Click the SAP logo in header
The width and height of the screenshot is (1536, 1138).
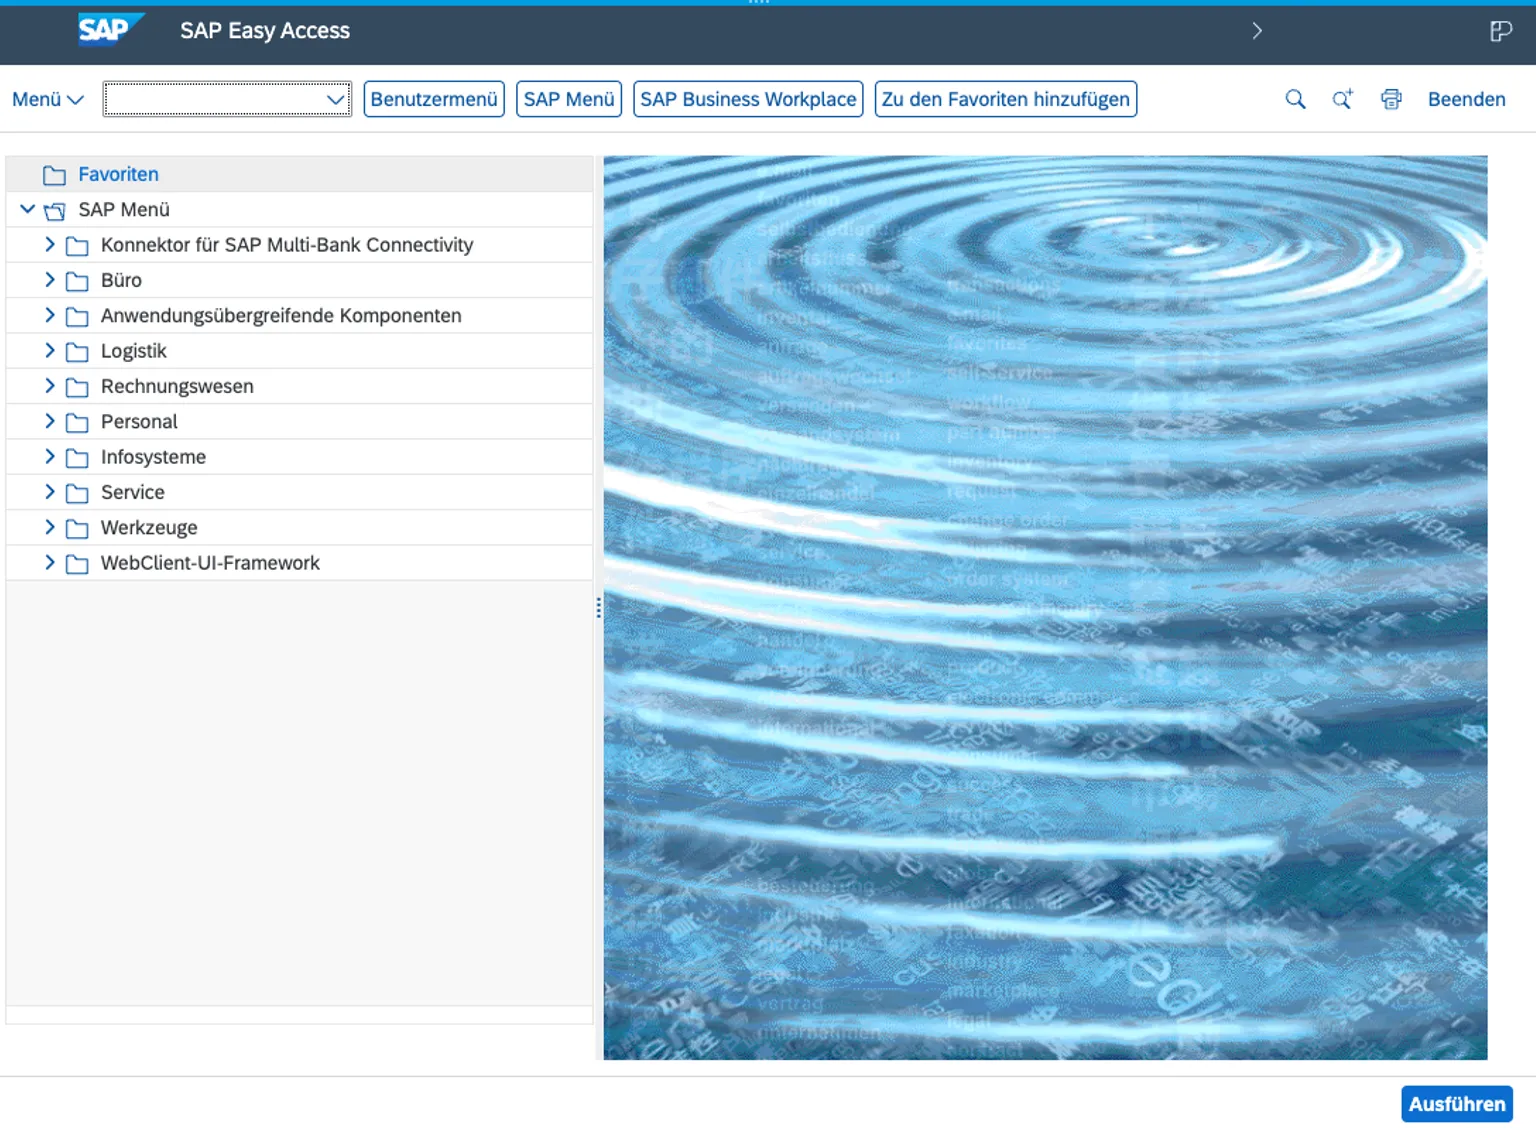click(109, 30)
